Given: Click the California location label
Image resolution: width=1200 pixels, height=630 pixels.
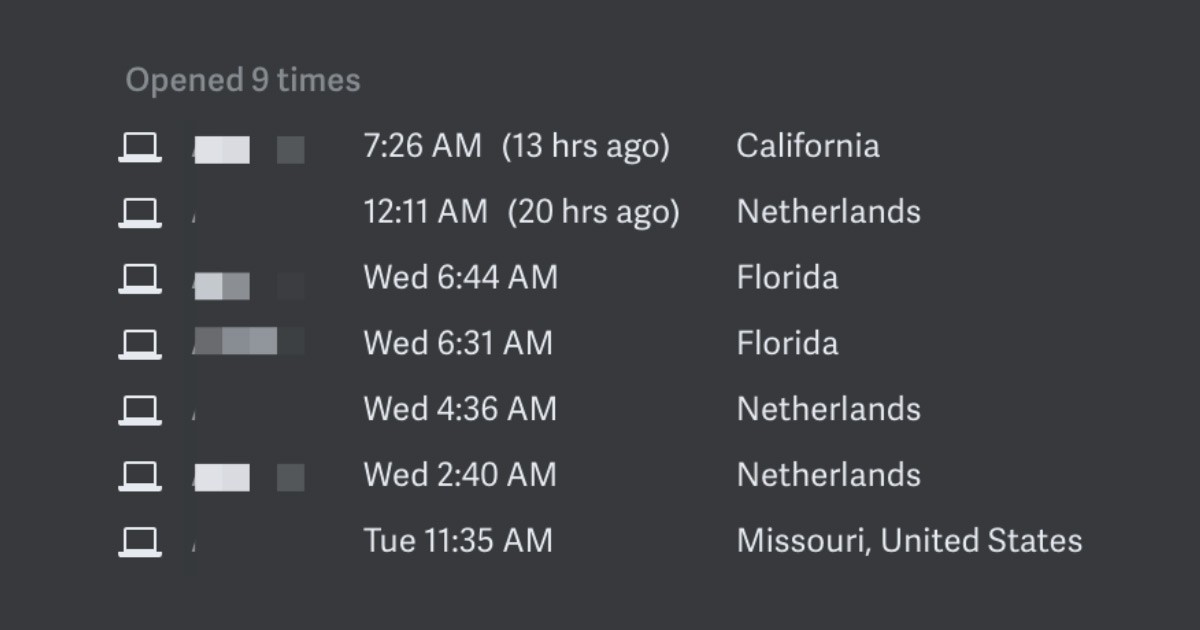Looking at the screenshot, I should pyautogui.click(x=808, y=146).
